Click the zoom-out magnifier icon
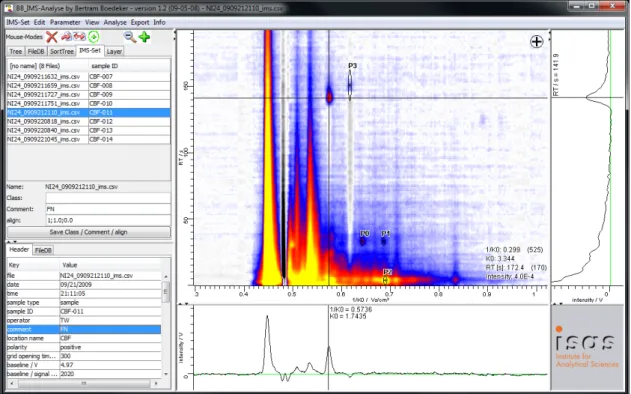Image resolution: width=631 pixels, height=394 pixels. 130,37
